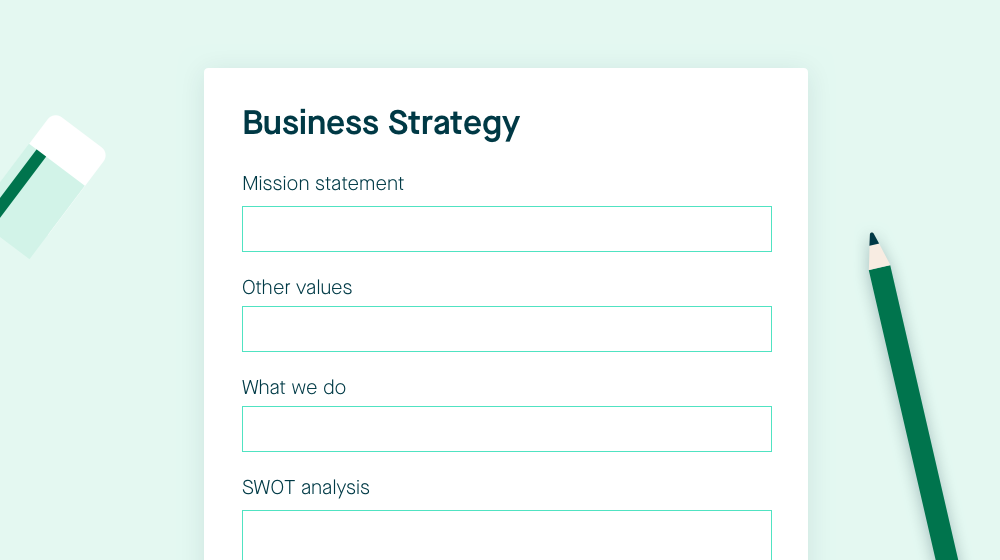Viewport: 1000px width, 560px height.
Task: Click the Mission statement label
Action: coord(323,184)
